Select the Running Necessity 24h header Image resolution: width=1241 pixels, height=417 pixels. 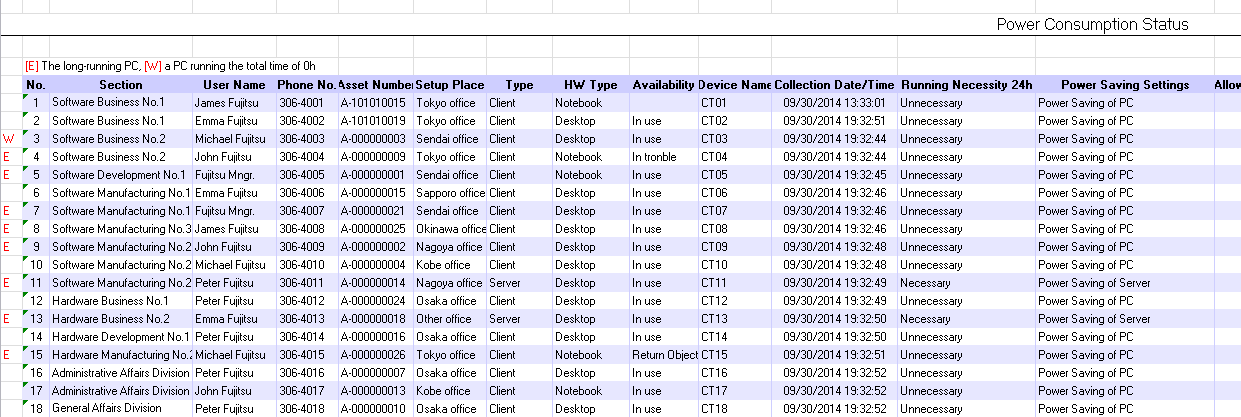966,85
